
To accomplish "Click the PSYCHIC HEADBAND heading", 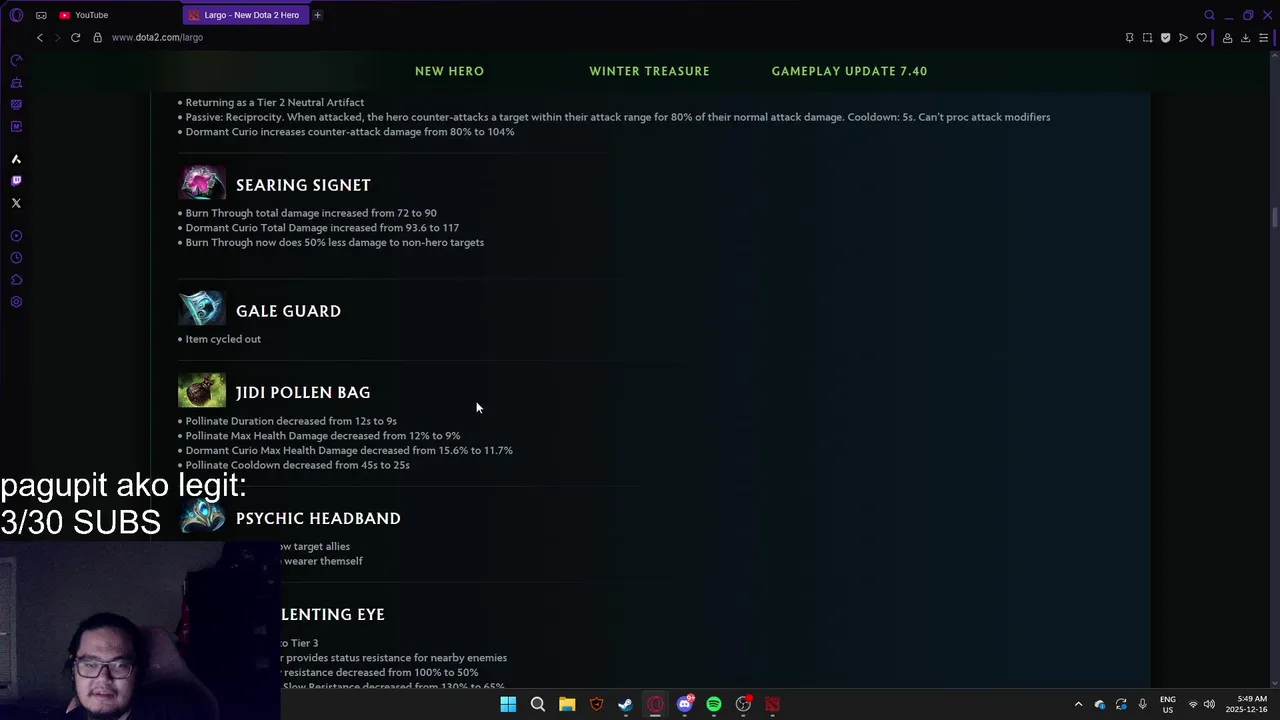I will coord(318,518).
